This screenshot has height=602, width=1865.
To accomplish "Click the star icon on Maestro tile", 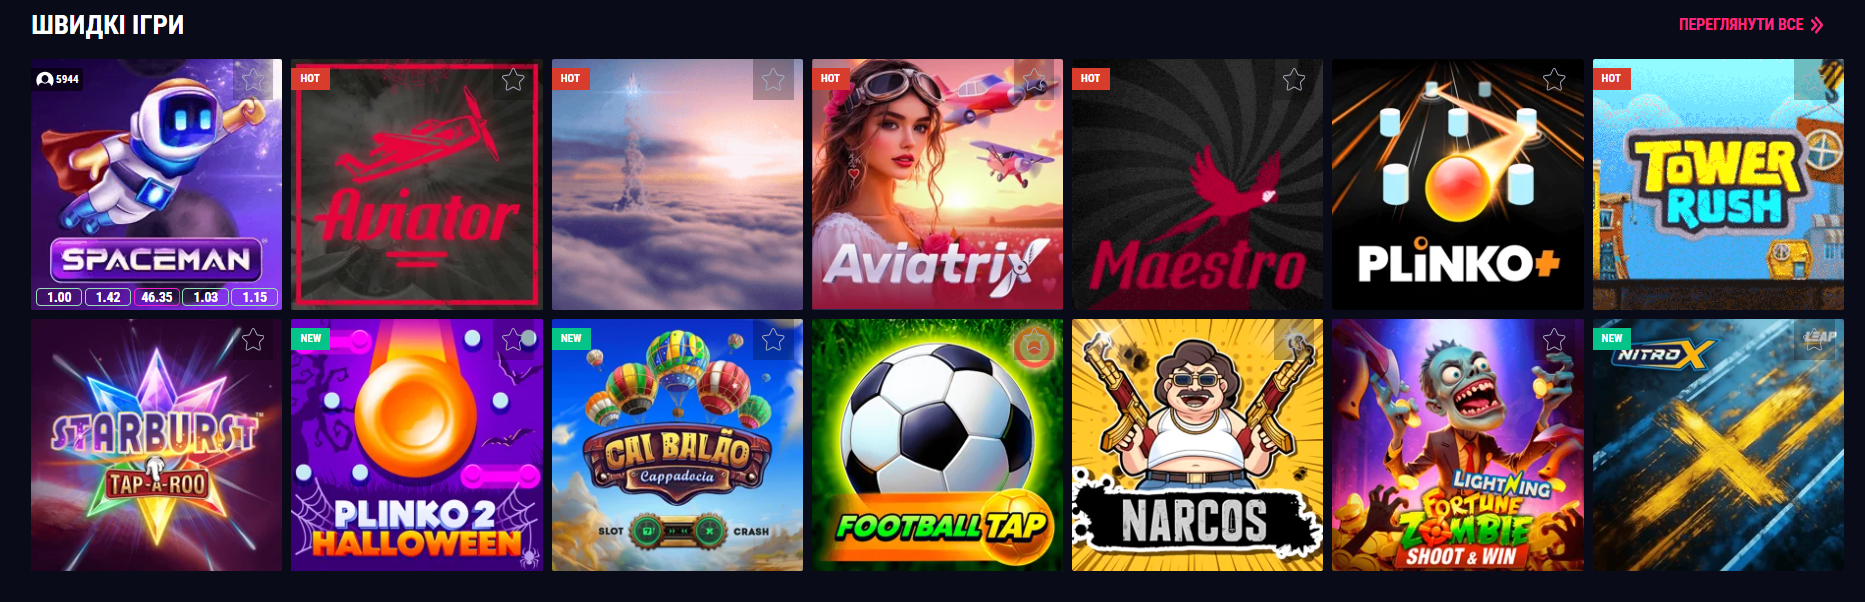I will 1294,80.
